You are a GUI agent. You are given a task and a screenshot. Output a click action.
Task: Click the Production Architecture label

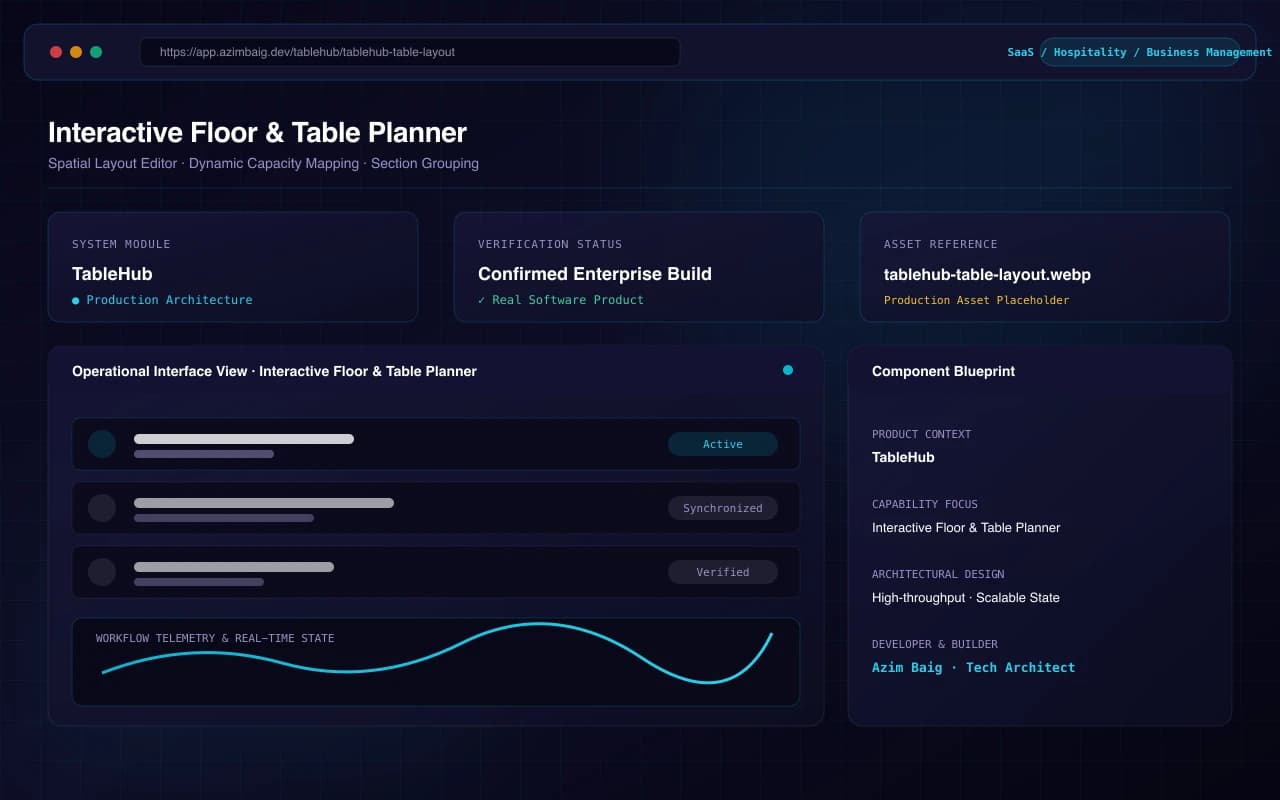click(169, 300)
